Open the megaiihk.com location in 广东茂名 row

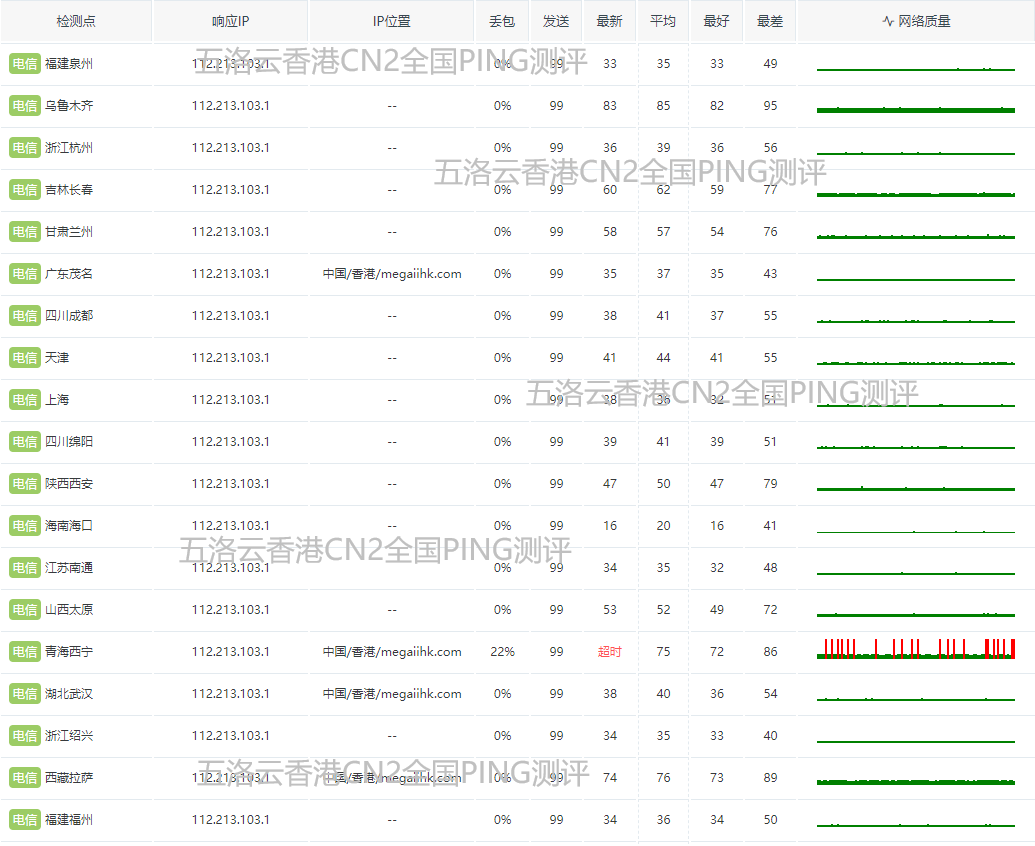point(392,274)
